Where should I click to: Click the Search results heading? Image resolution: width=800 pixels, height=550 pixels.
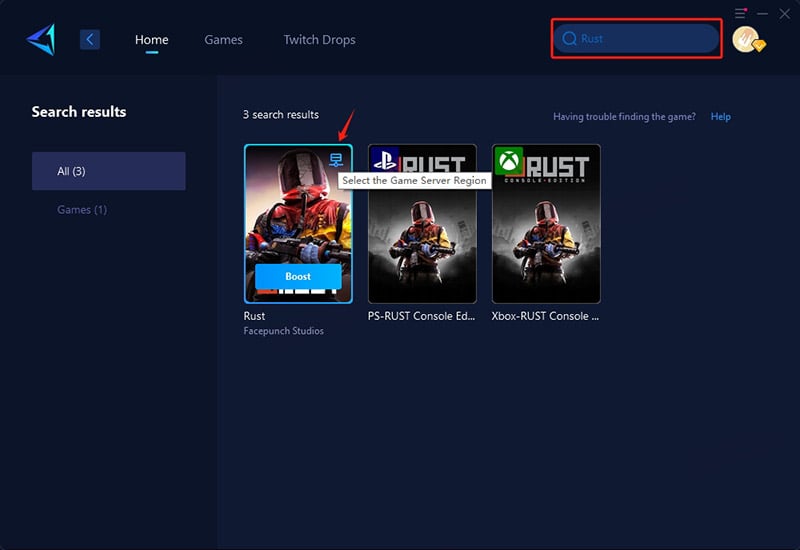79,112
